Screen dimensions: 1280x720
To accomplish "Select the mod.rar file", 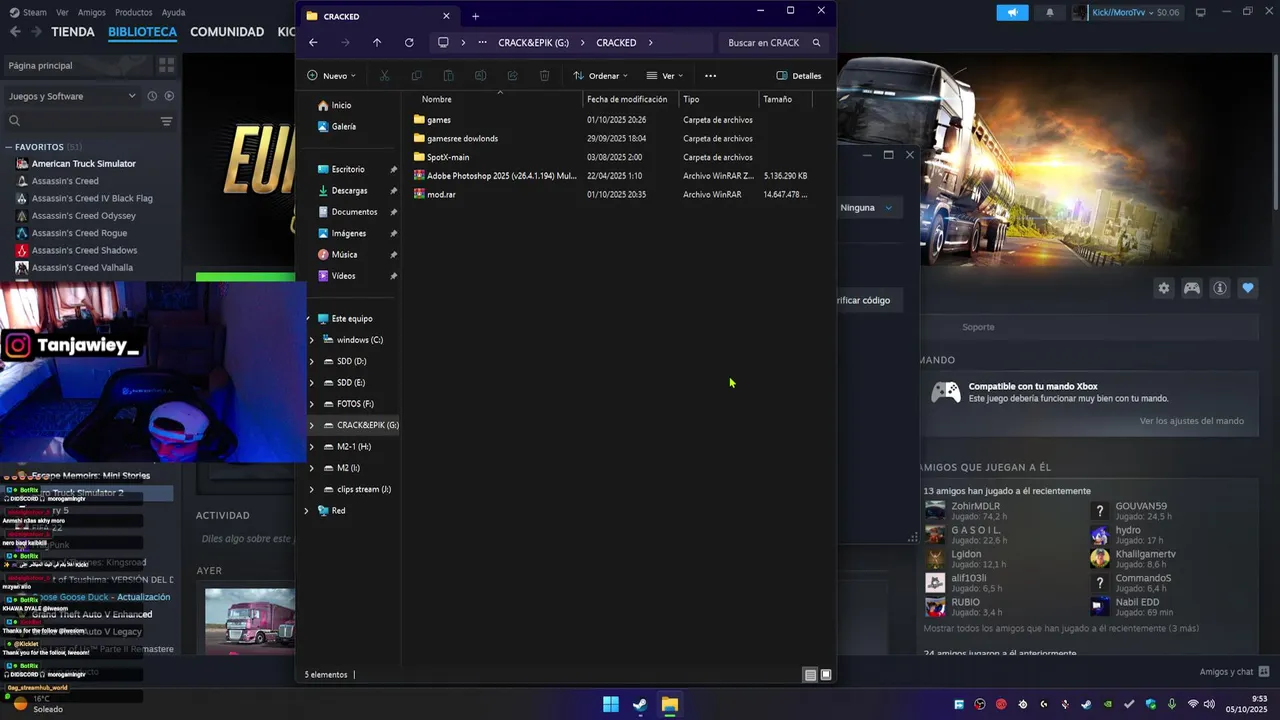I will (x=434, y=195).
